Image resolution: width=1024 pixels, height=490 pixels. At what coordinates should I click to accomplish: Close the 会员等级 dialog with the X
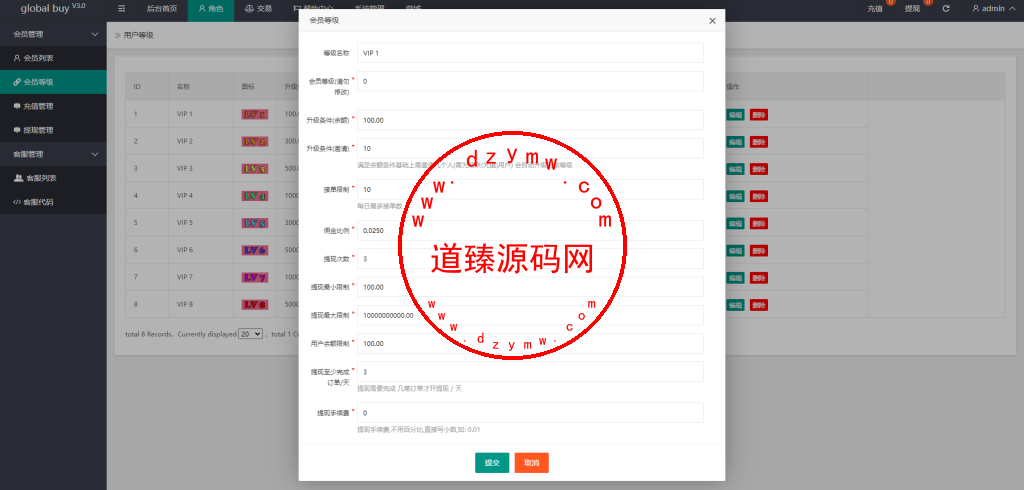point(712,21)
